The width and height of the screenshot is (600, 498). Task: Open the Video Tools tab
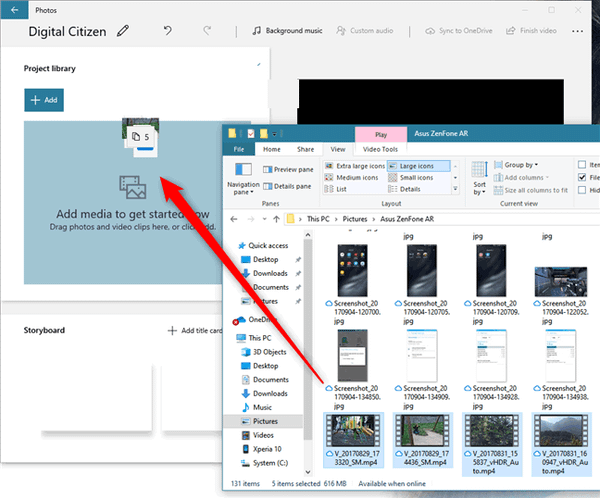point(380,149)
